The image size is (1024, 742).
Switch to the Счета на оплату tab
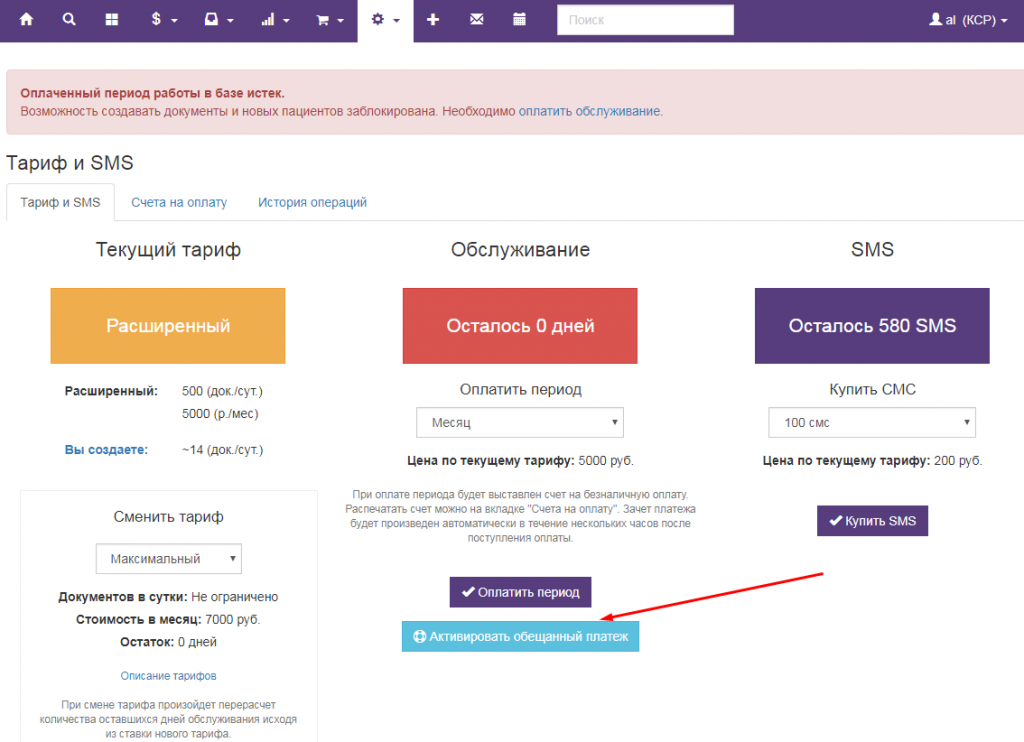click(x=179, y=202)
